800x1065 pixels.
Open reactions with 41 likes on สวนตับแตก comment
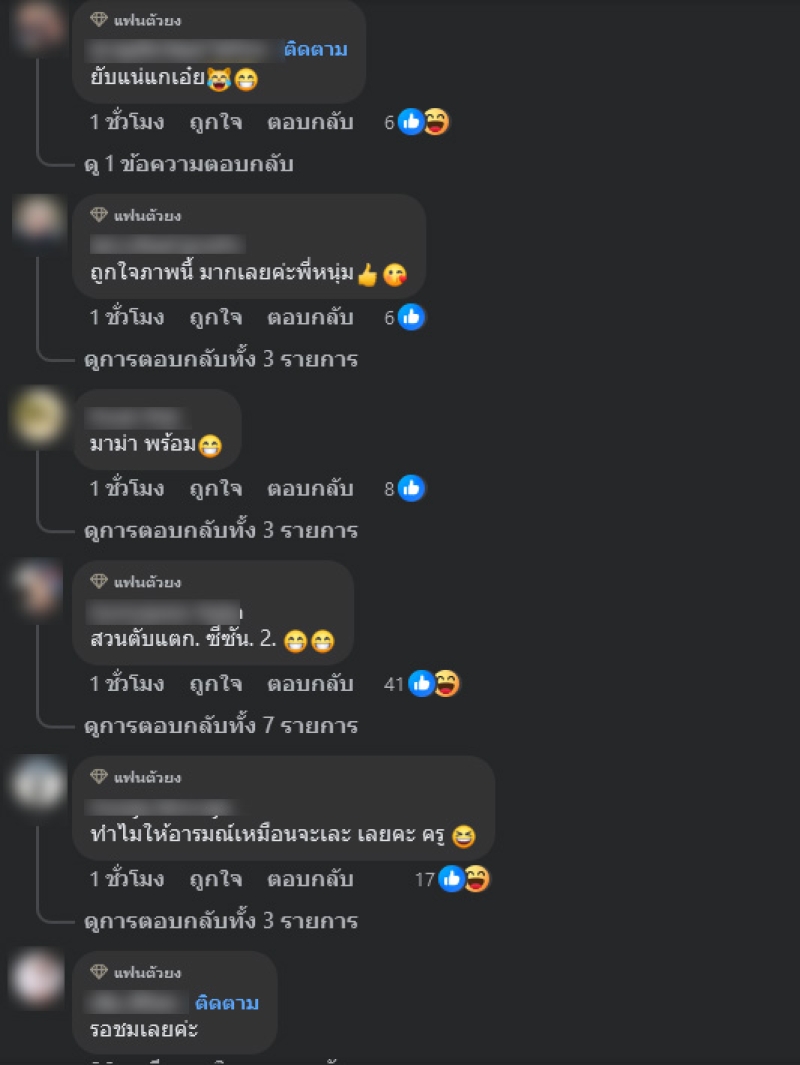coord(410,684)
